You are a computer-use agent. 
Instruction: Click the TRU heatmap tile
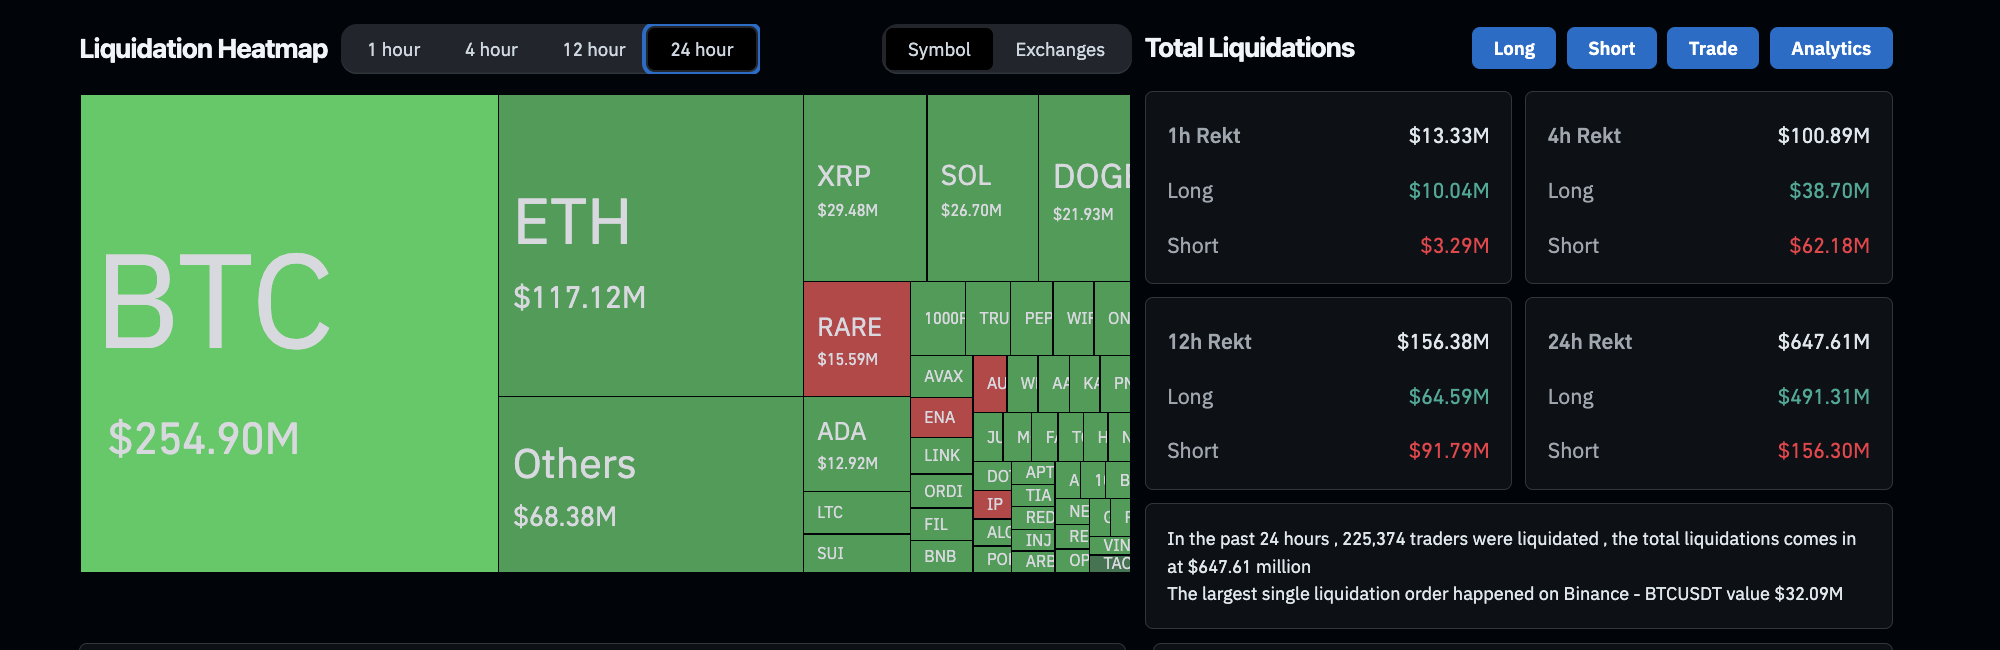989,318
